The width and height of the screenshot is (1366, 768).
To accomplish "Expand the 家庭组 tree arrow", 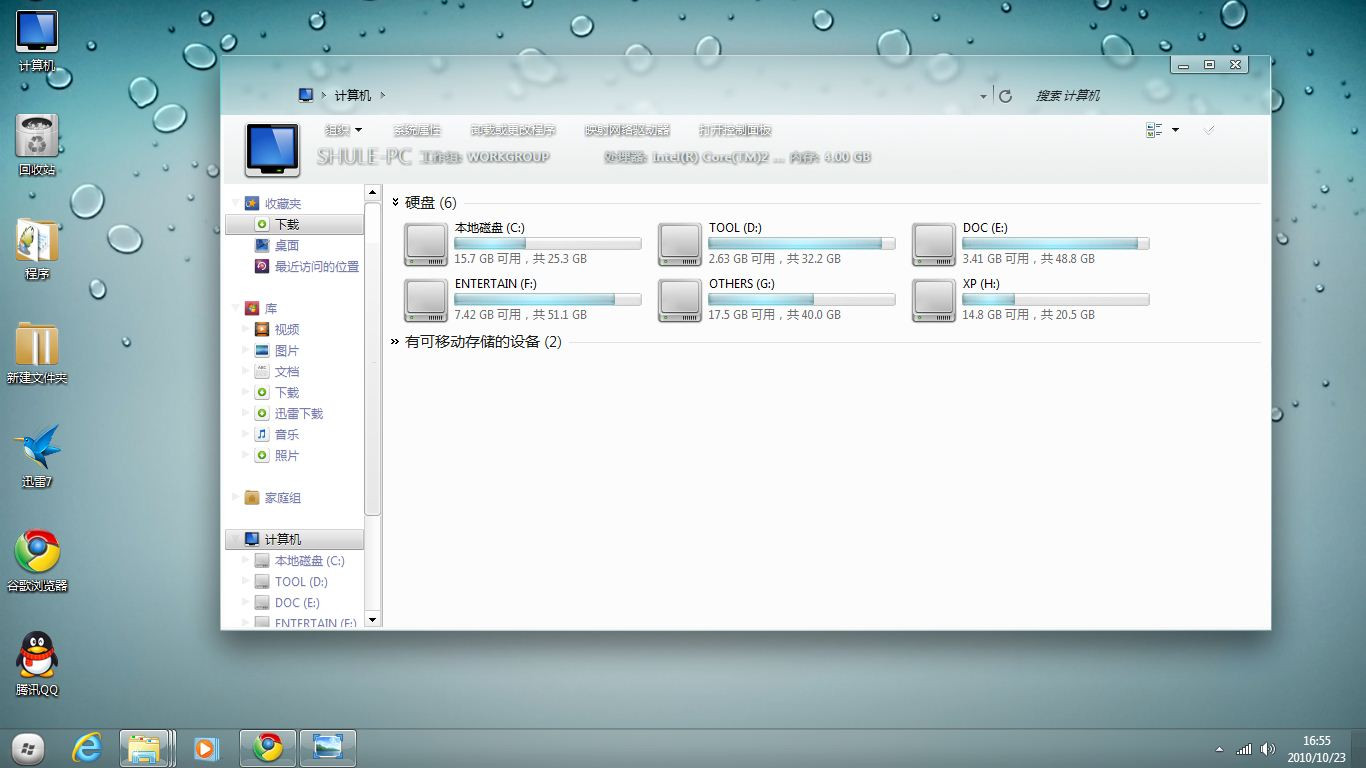I will 236,497.
